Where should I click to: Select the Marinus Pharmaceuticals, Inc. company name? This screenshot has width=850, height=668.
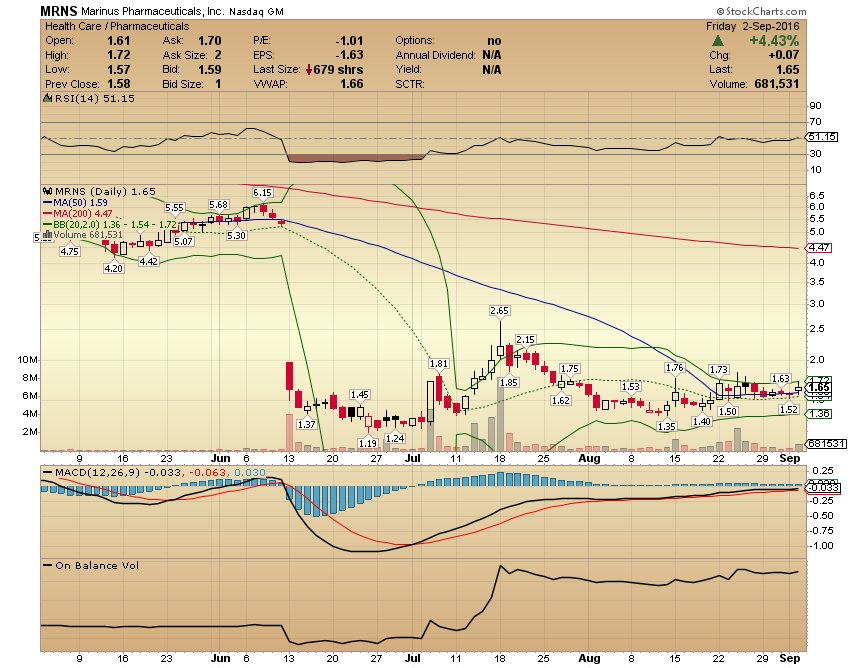click(x=152, y=11)
